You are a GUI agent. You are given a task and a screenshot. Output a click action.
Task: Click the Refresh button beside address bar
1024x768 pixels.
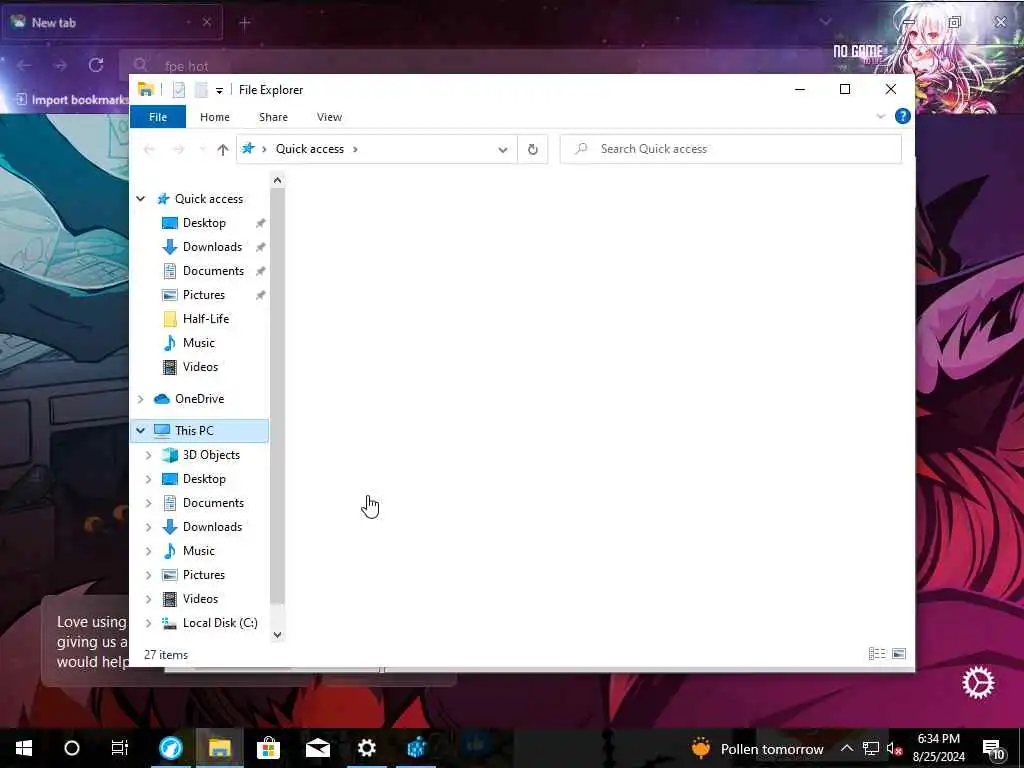pos(533,150)
